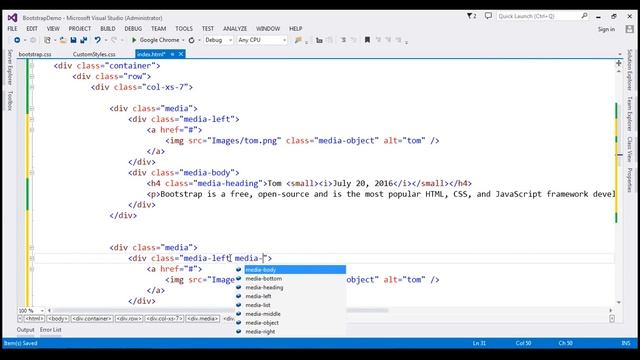Click the New Project toolbar icon
The image size is (640, 360).
click(47, 40)
